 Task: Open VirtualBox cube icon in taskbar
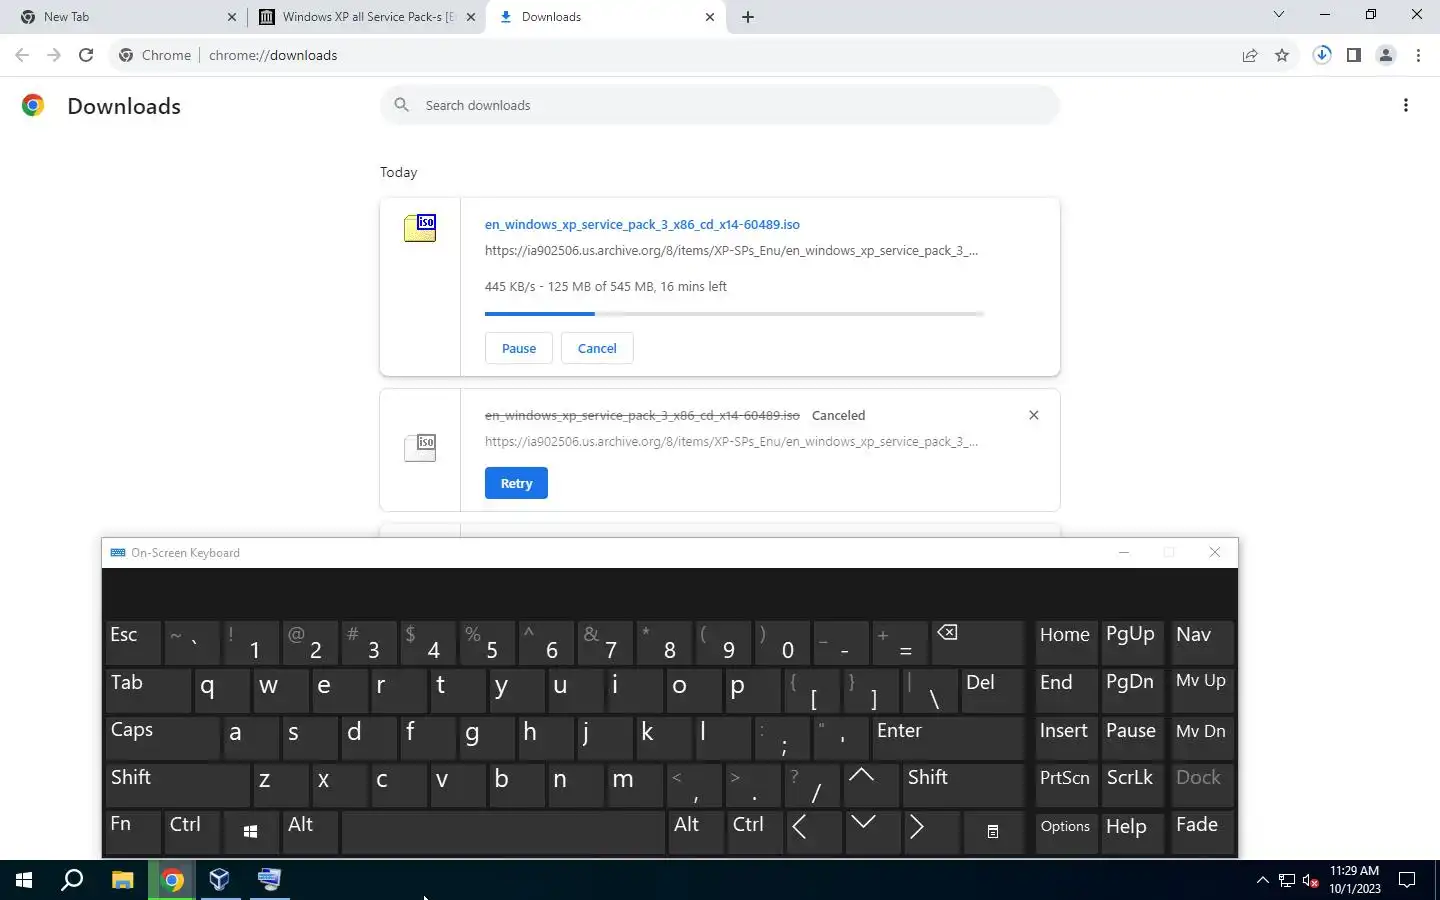point(219,880)
